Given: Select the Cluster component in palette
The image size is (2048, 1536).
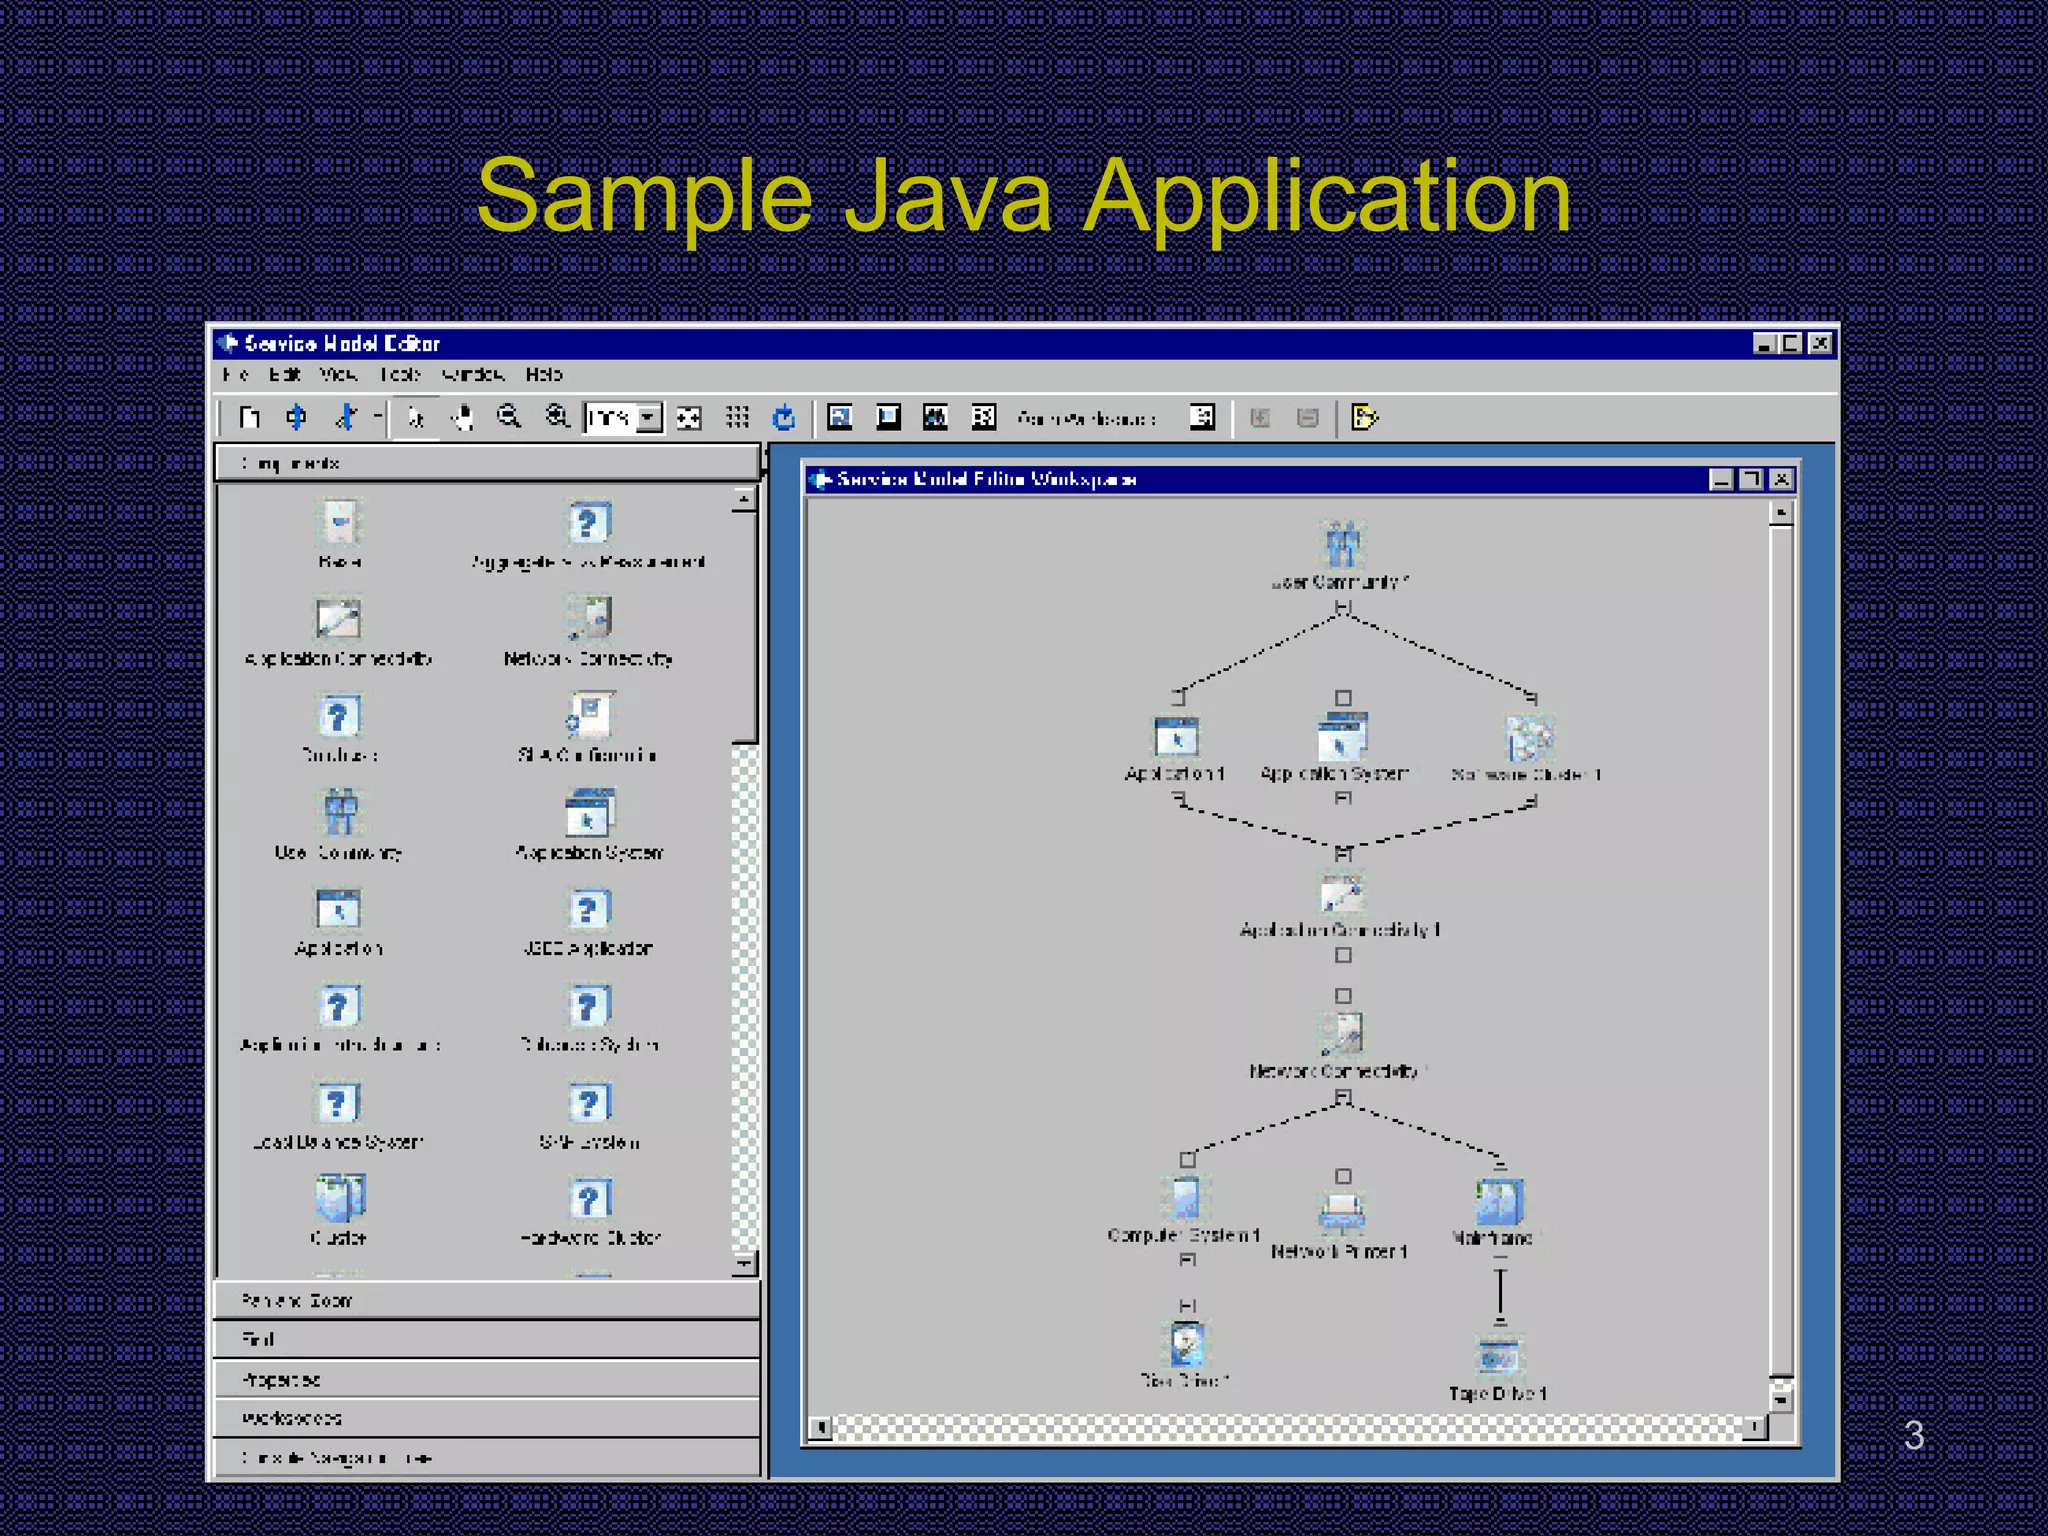Looking at the screenshot, I should click(x=340, y=1199).
